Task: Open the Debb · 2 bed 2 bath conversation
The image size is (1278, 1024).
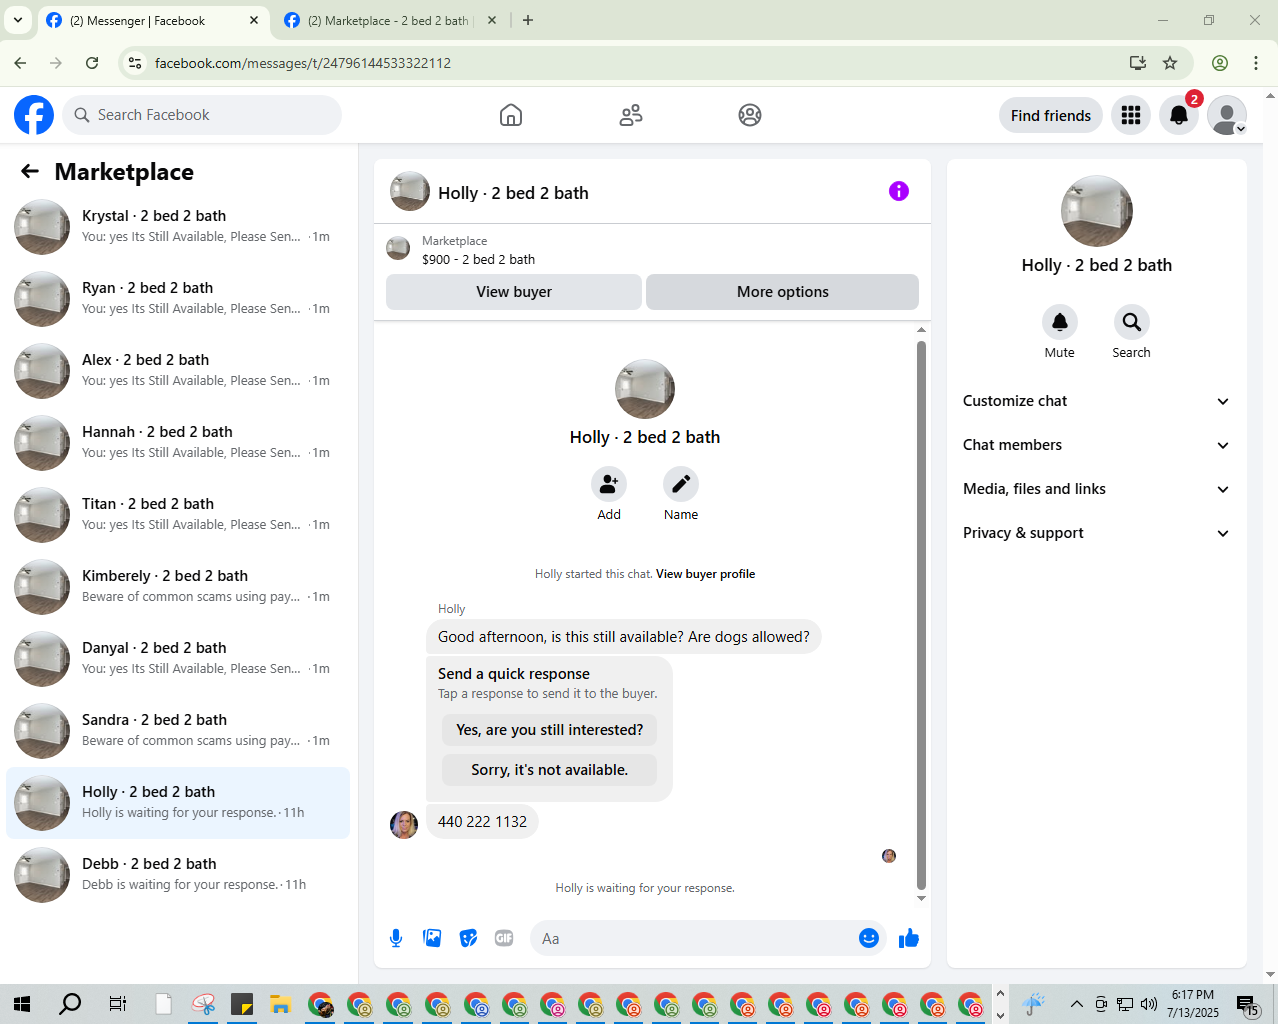Action: [x=178, y=875]
